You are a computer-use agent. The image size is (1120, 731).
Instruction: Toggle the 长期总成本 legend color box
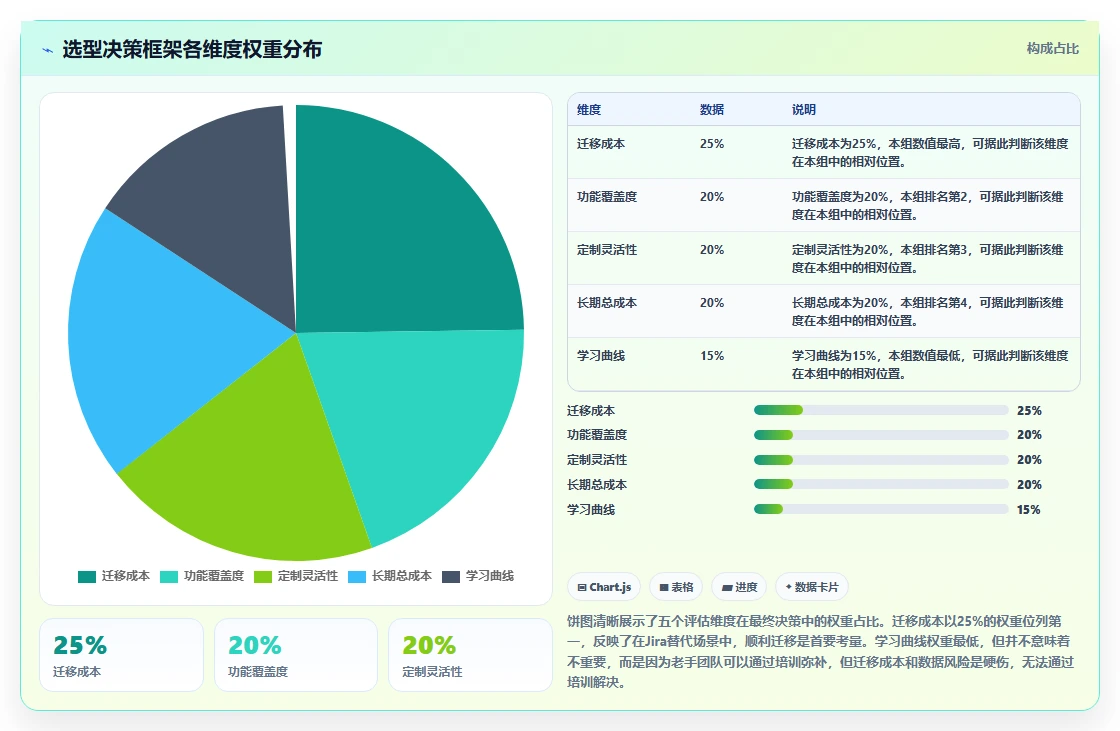click(357, 577)
